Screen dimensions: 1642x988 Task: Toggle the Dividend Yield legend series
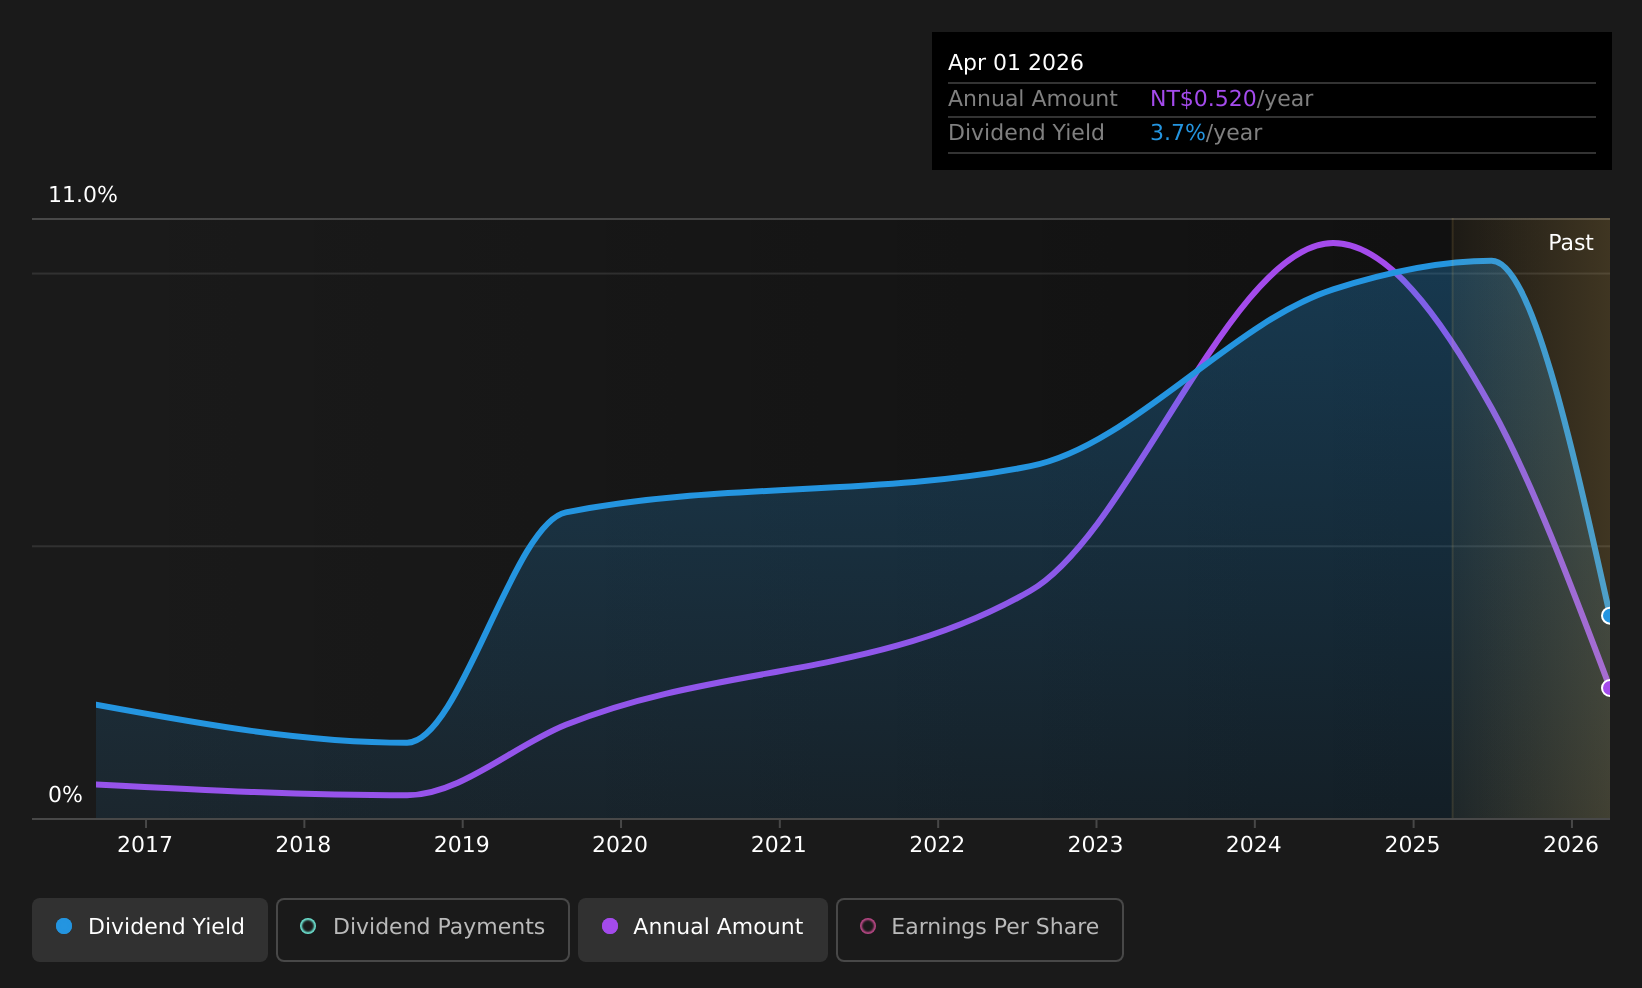pos(150,929)
